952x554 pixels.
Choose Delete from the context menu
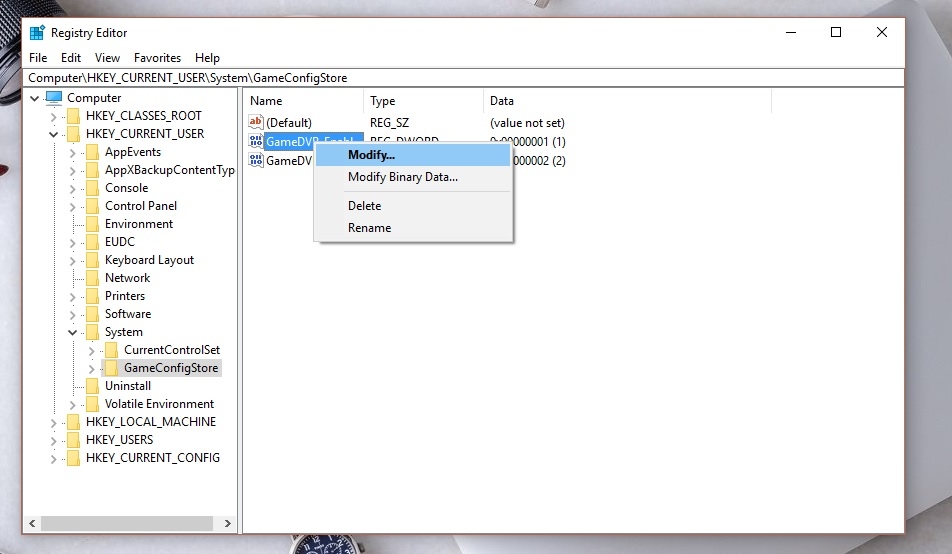(x=413, y=206)
